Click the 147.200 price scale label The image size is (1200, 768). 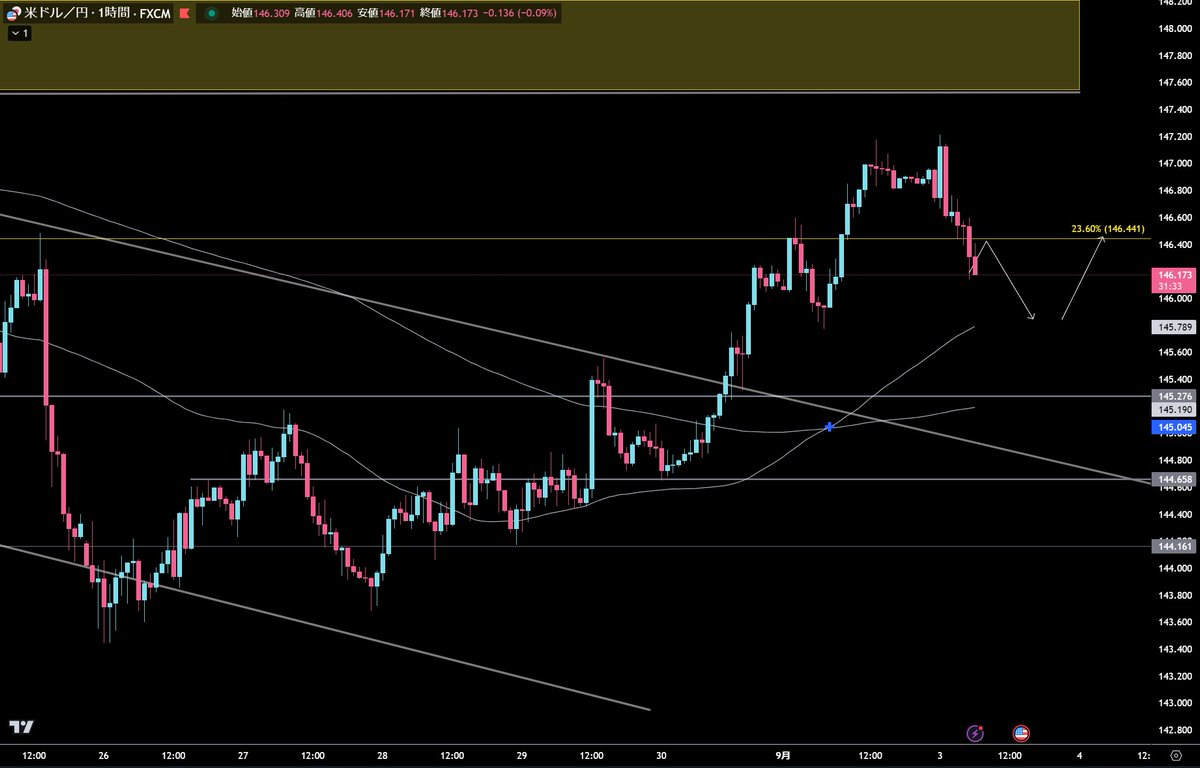pyautogui.click(x=1174, y=137)
